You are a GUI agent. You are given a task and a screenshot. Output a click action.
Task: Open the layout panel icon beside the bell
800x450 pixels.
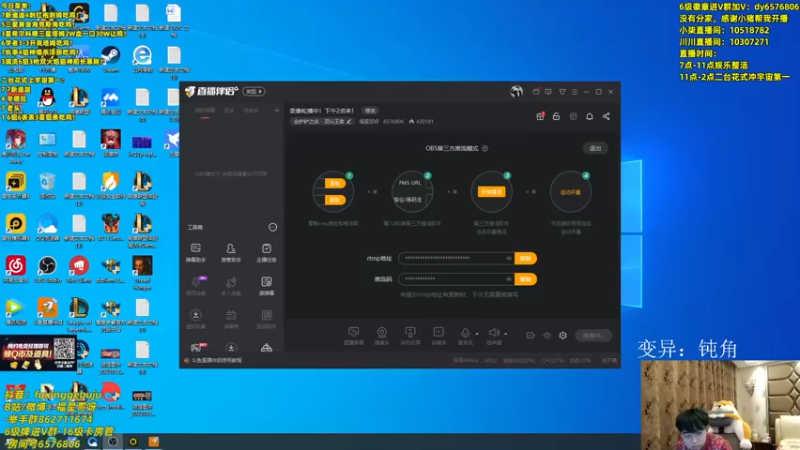click(573, 116)
